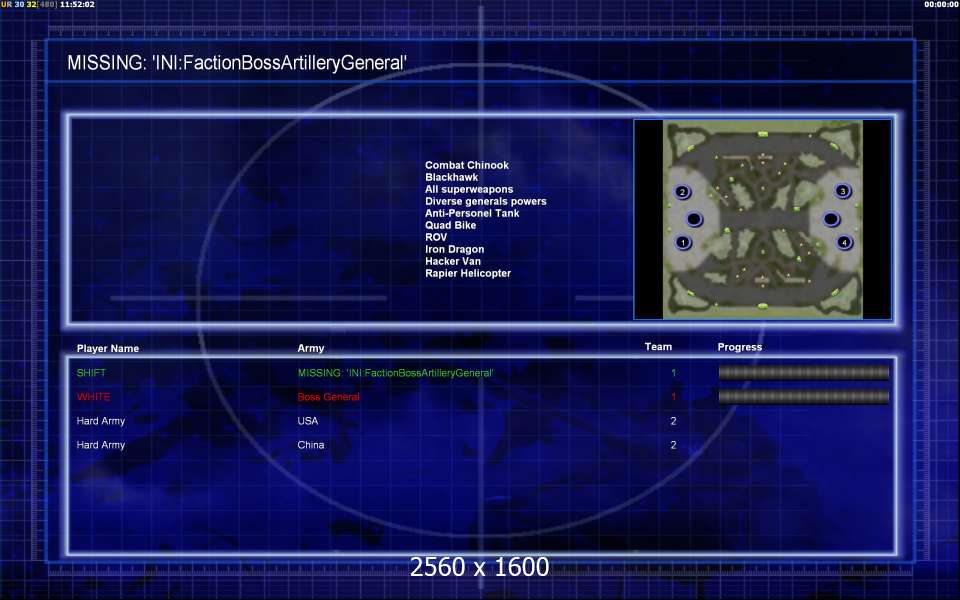Click the Progress column header
Viewport: 960px width, 600px height.
coord(739,347)
